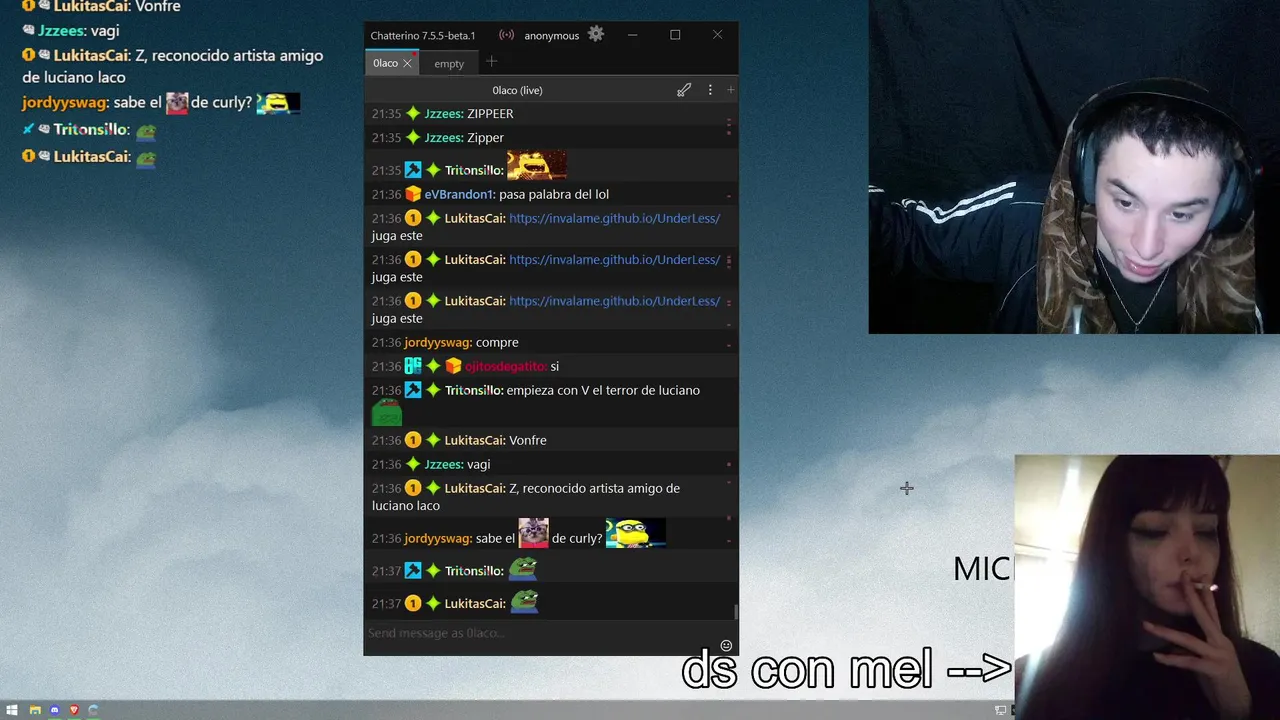Click LukitasCai's gold 1 badge in Vonfre message
This screenshot has height=720, width=1280.
coord(412,440)
